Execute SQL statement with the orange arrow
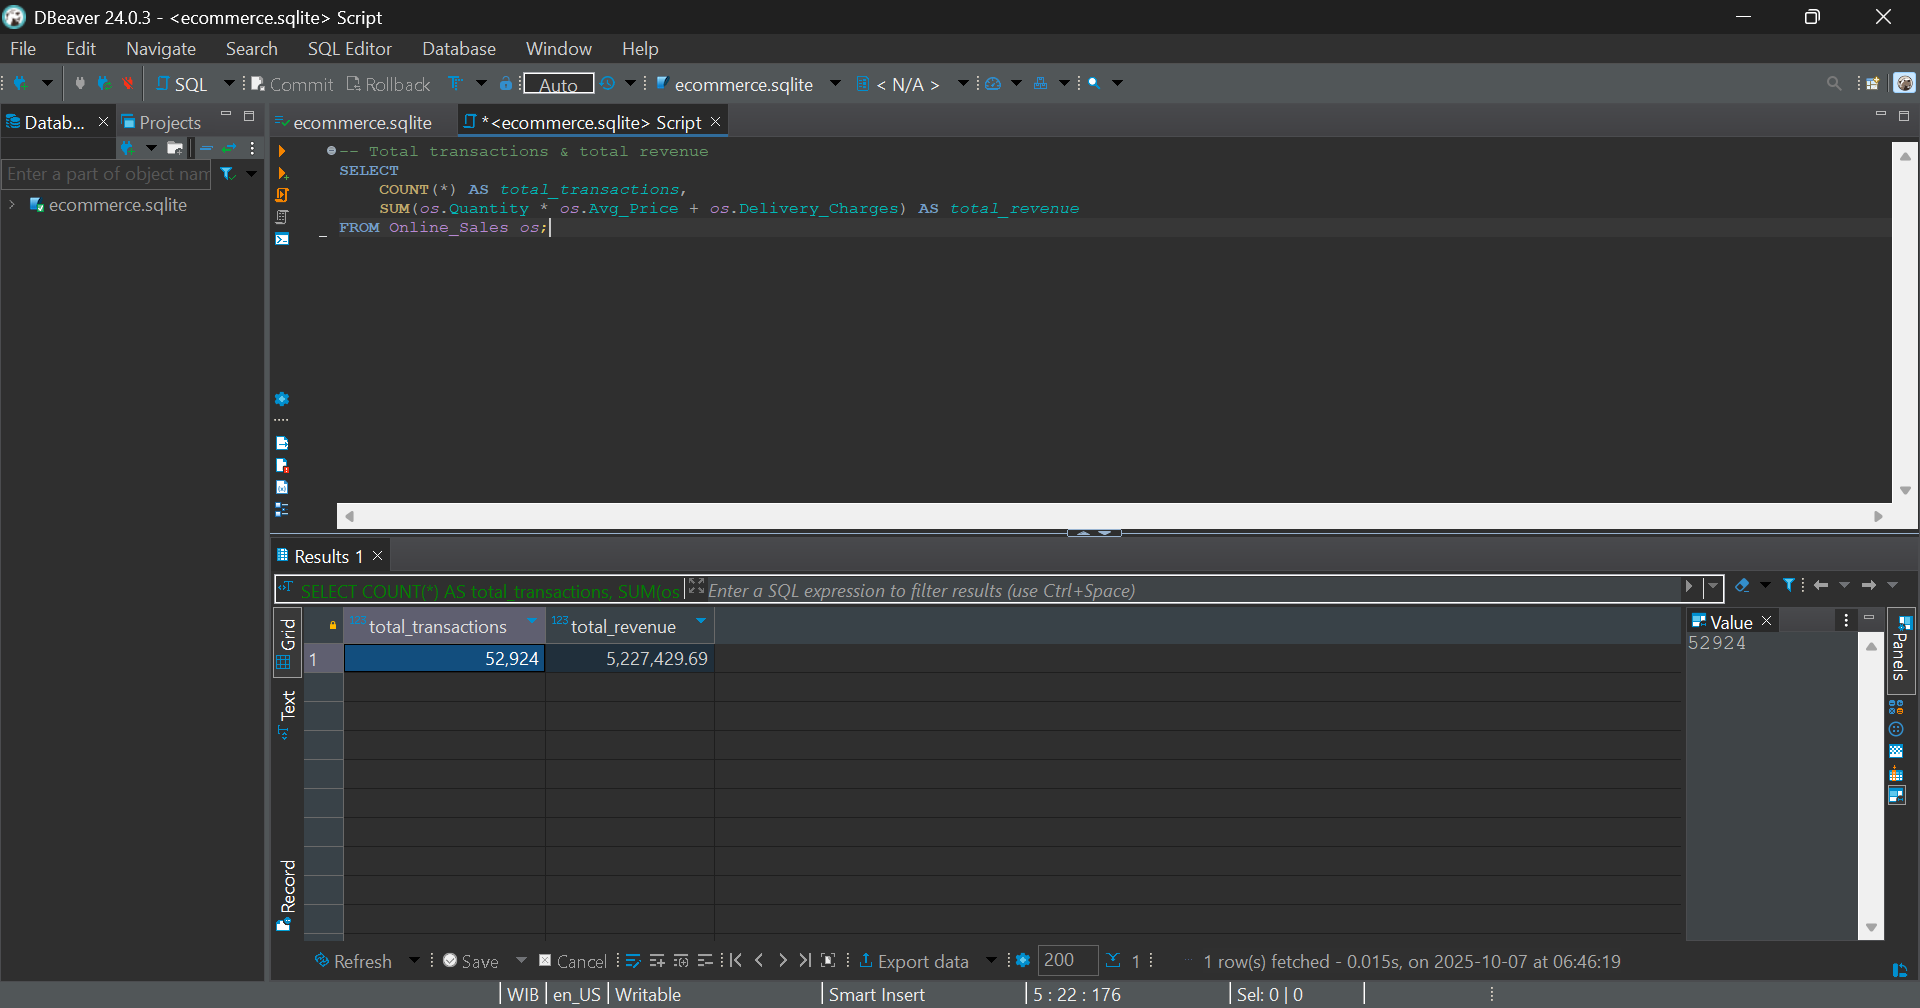The image size is (1920, 1008). pyautogui.click(x=282, y=151)
